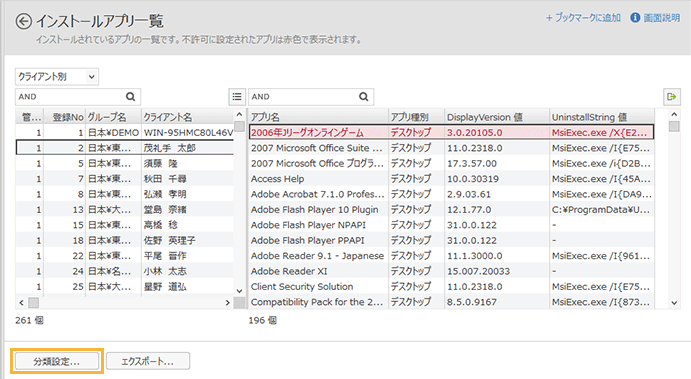The width and height of the screenshot is (691, 379).
Task: Select the Access Help app row
Action: (x=451, y=179)
